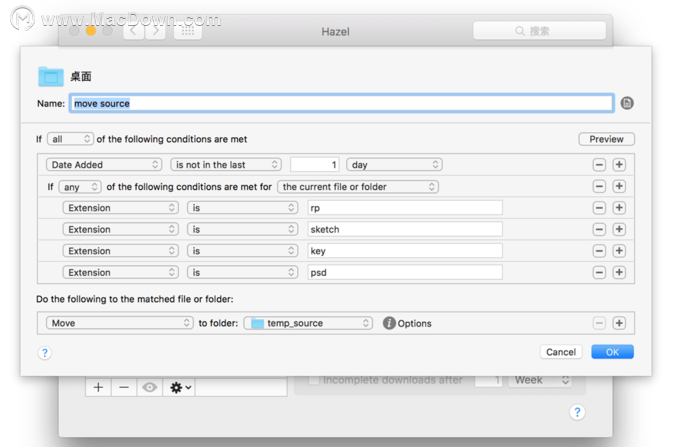Click the Preview button
Image resolution: width=677 pixels, height=447 pixels.
click(x=606, y=139)
